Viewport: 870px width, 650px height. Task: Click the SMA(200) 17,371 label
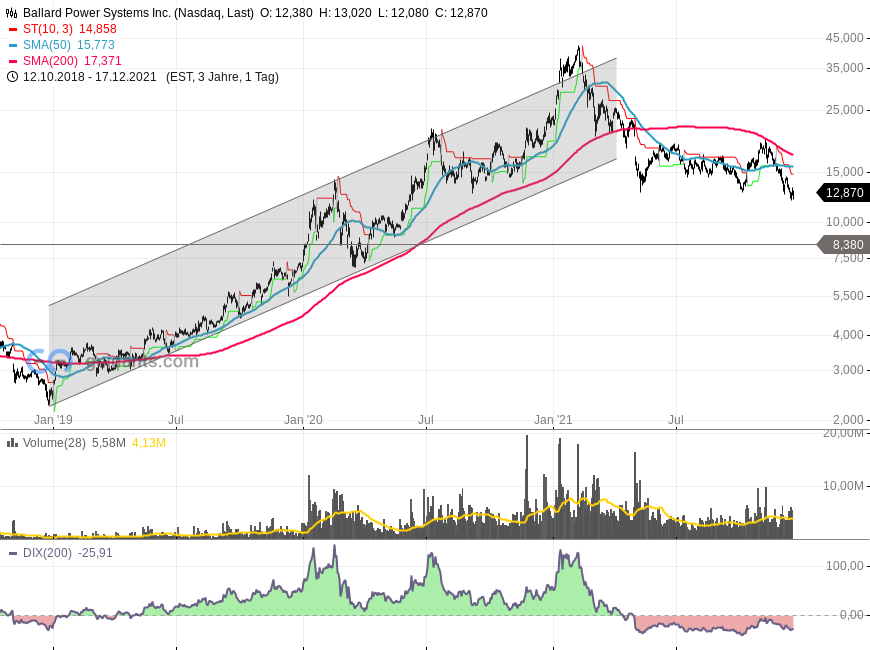pos(72,61)
